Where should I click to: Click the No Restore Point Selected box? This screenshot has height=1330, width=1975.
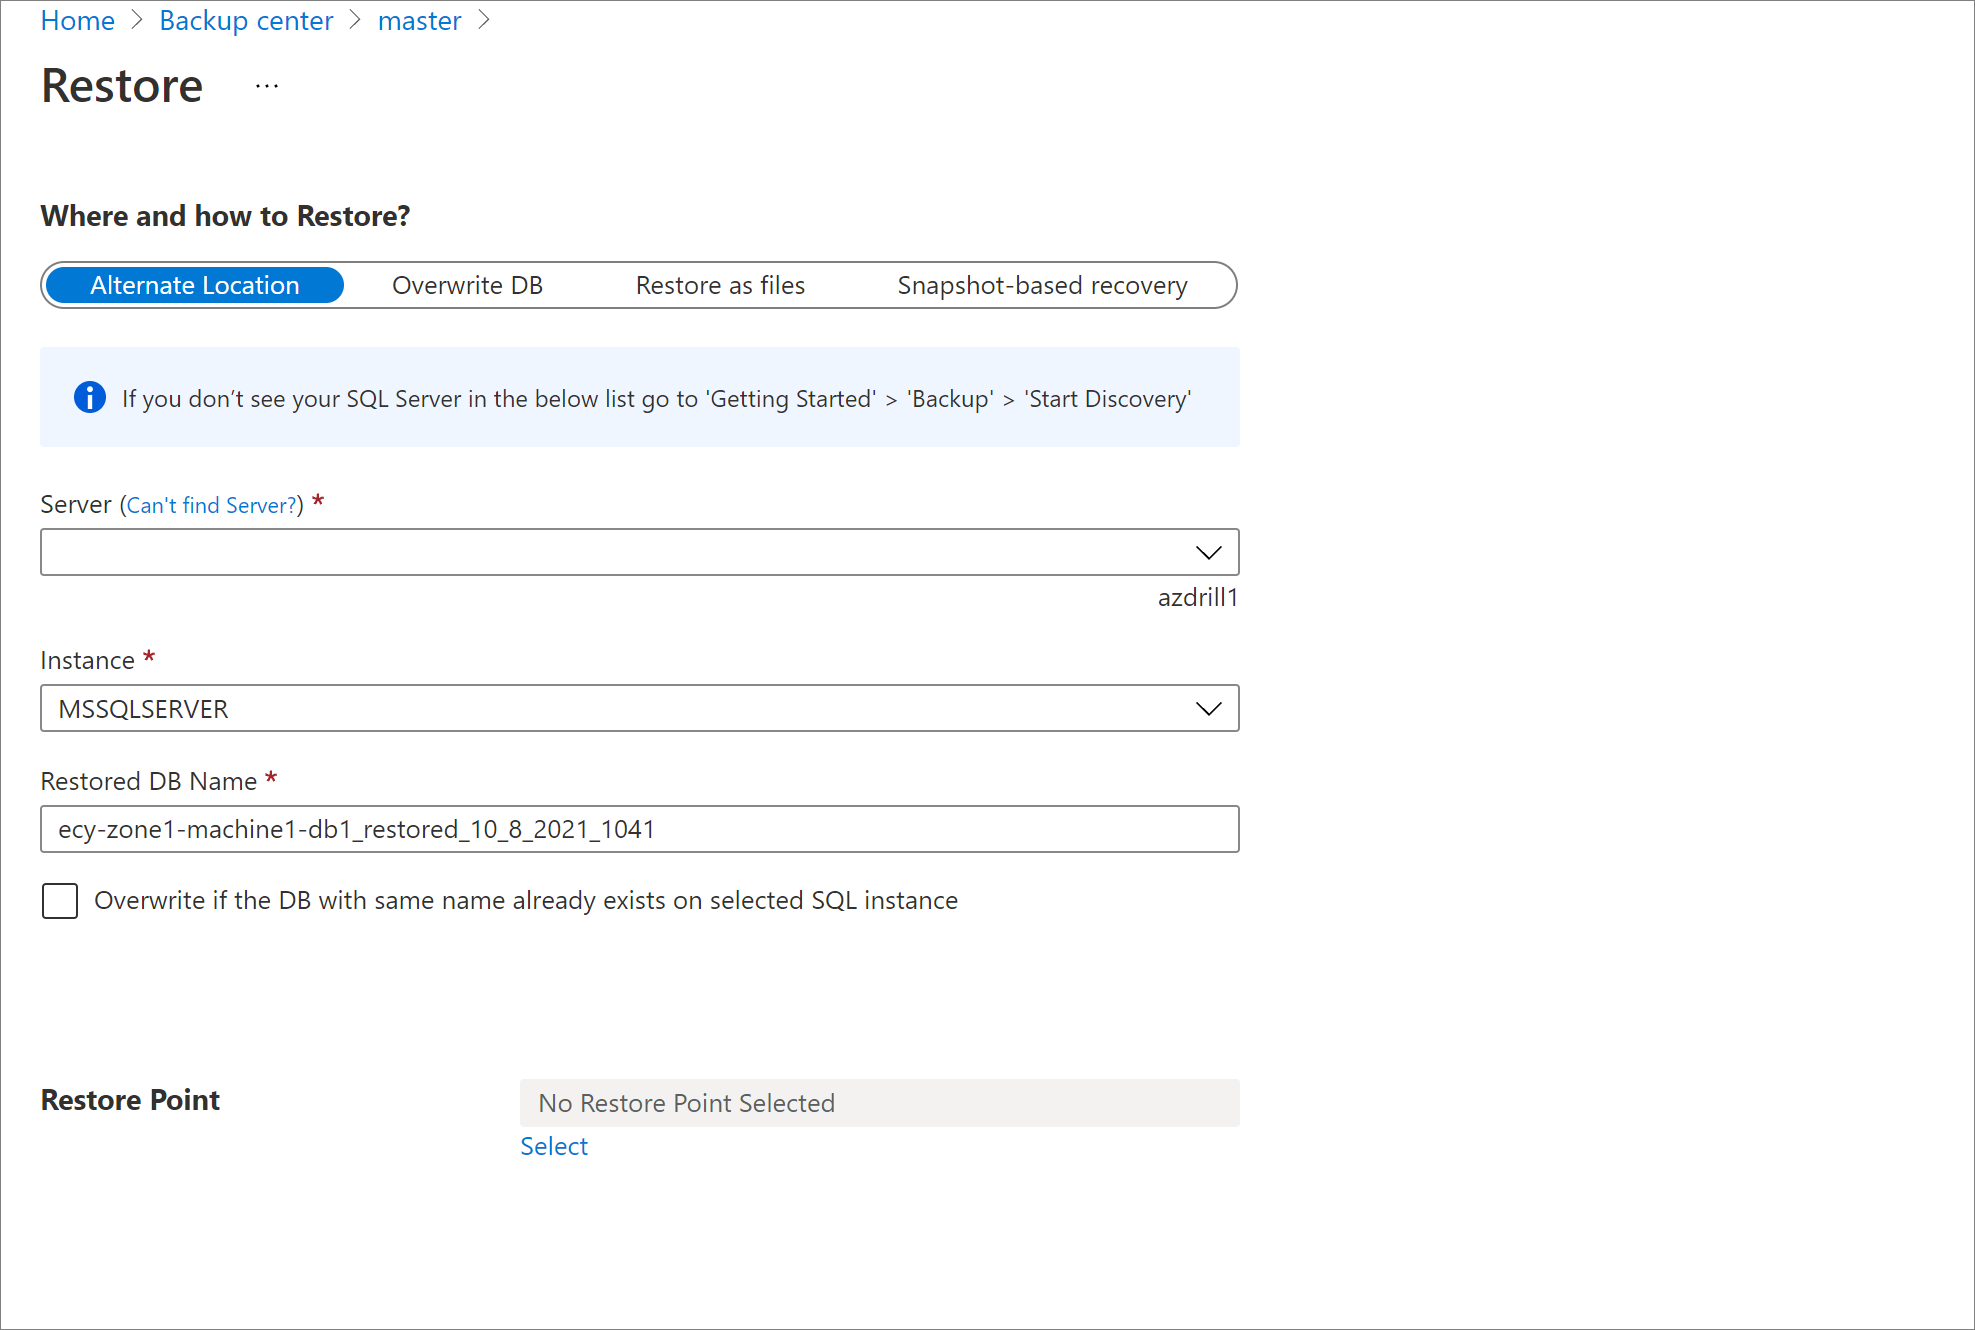pos(880,1103)
